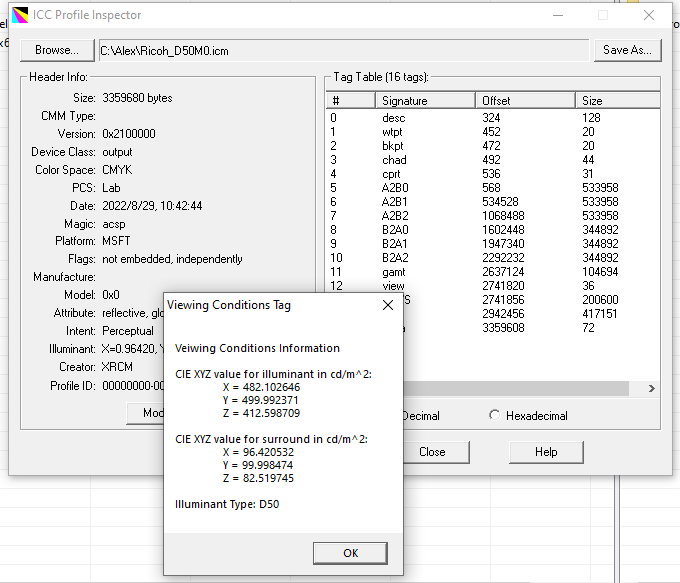Click the Browse... button

56,49
